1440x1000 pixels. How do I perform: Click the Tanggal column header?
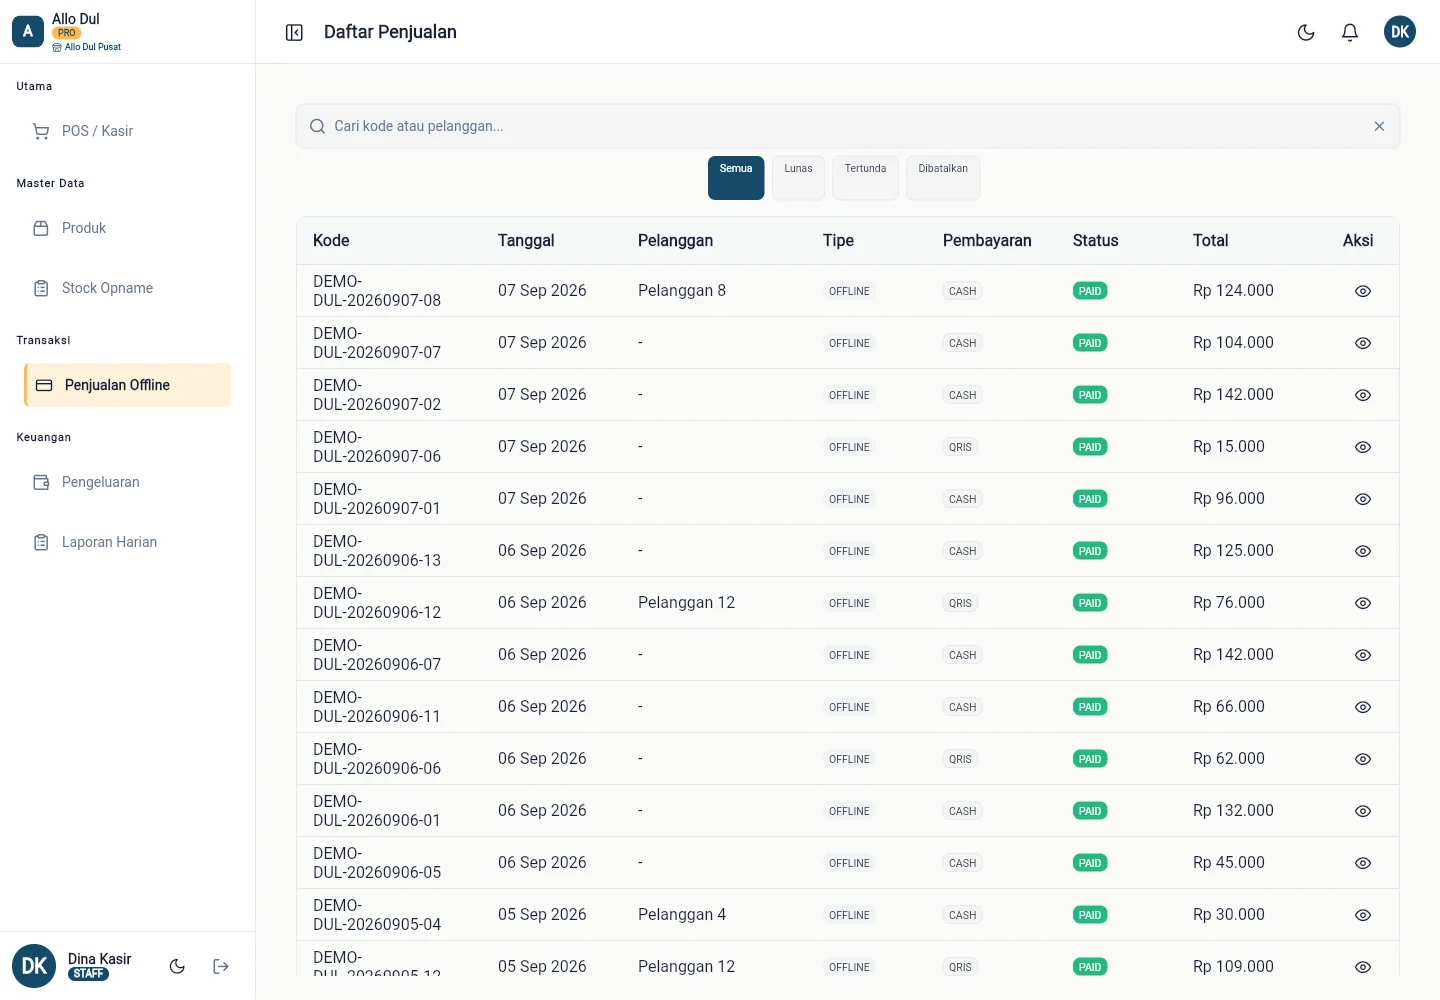[x=526, y=240]
